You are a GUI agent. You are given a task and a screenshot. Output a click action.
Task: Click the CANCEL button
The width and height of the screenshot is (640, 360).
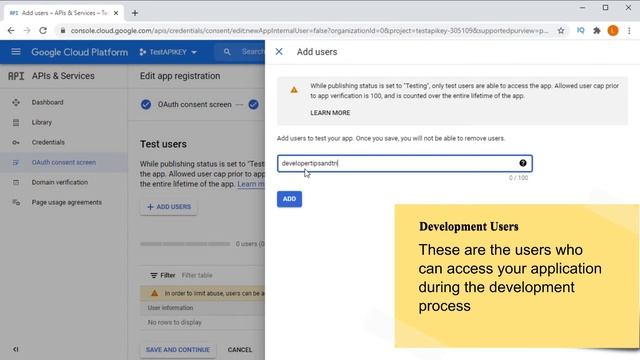coord(240,350)
